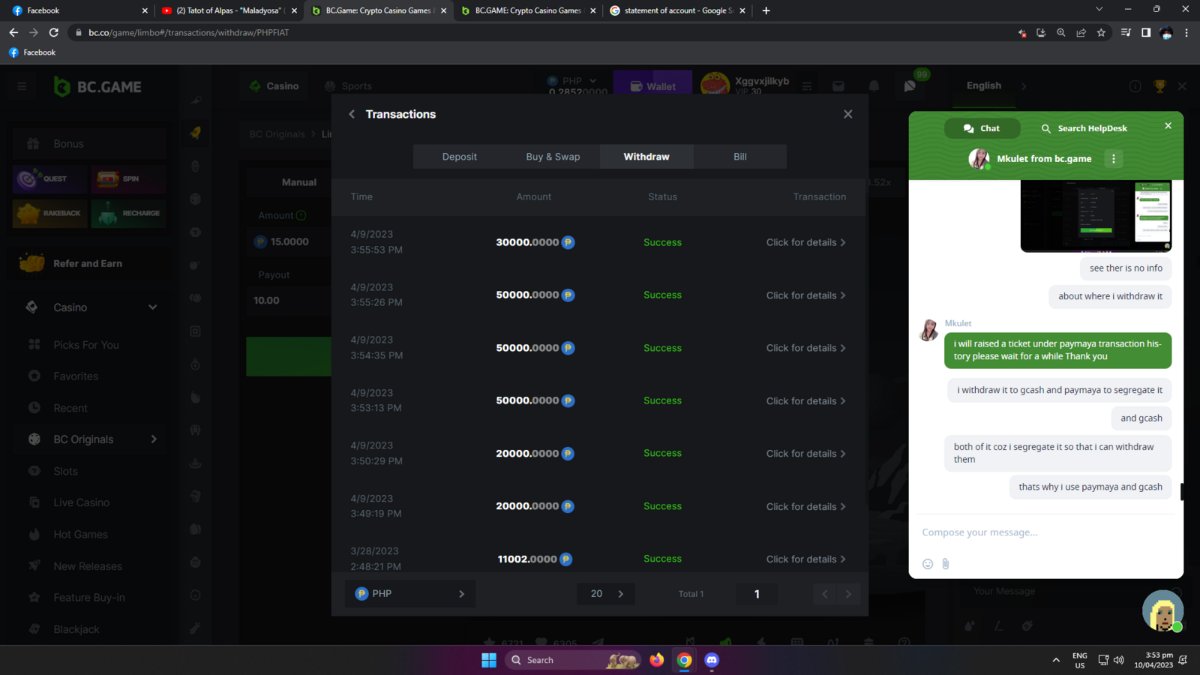Expand the English language dropdown
Image resolution: width=1200 pixels, height=675 pixels.
pos(990,86)
